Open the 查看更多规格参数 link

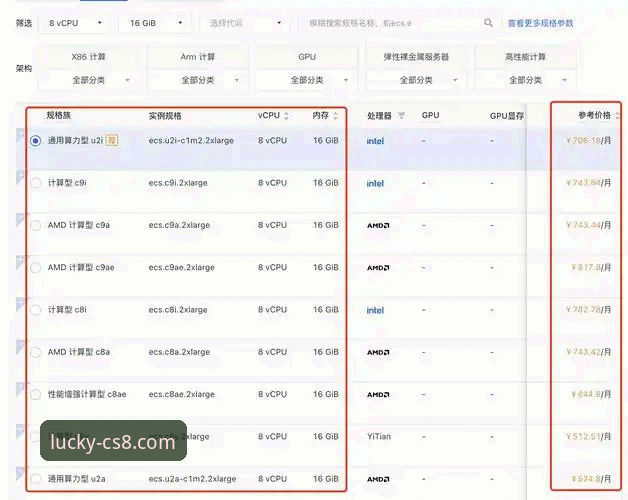(541, 23)
